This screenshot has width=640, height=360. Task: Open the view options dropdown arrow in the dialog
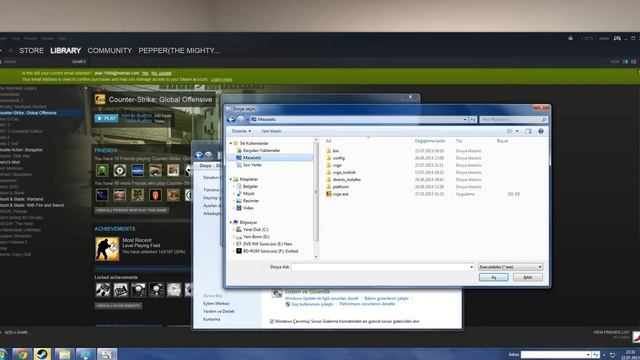[517, 131]
